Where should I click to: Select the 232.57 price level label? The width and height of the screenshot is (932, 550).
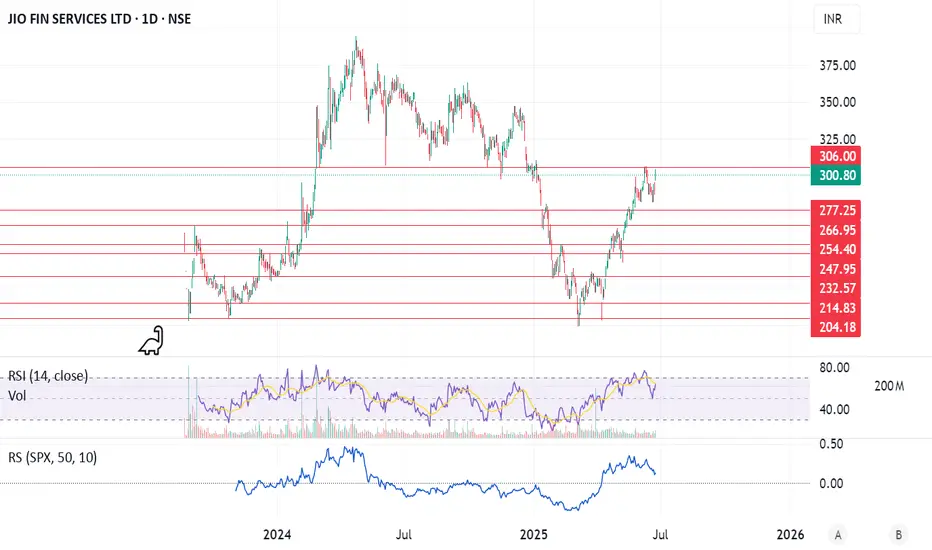(x=836, y=288)
